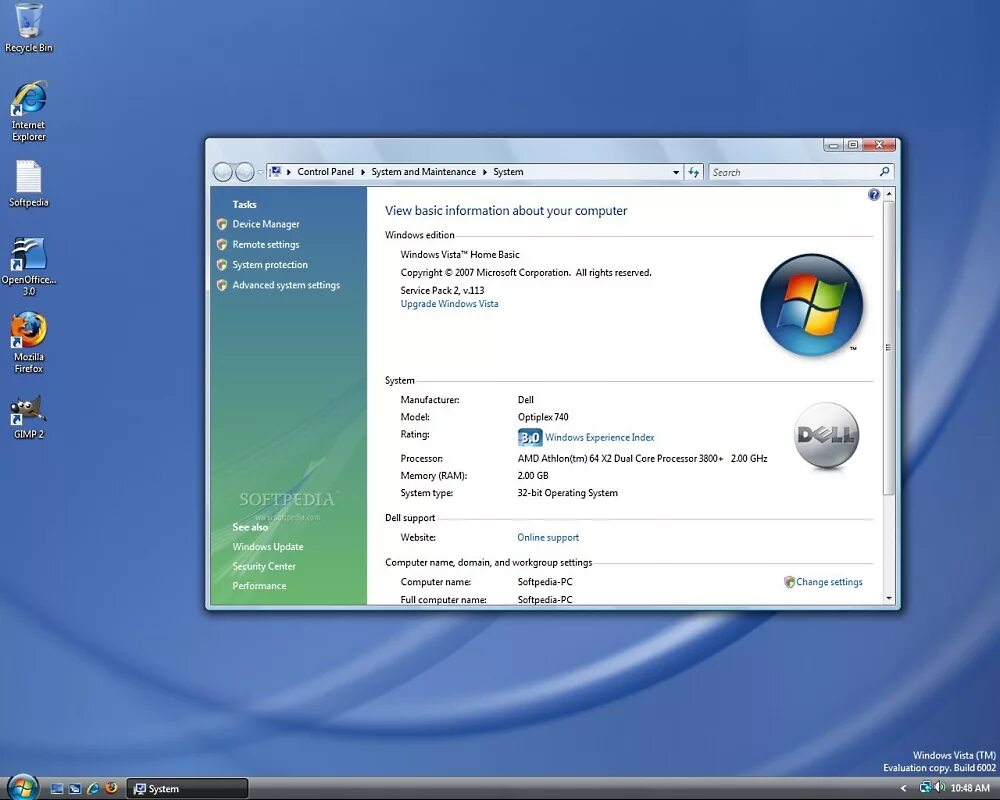The image size is (1000, 800).
Task: Click '32-bit Operating System' value
Action: point(568,493)
